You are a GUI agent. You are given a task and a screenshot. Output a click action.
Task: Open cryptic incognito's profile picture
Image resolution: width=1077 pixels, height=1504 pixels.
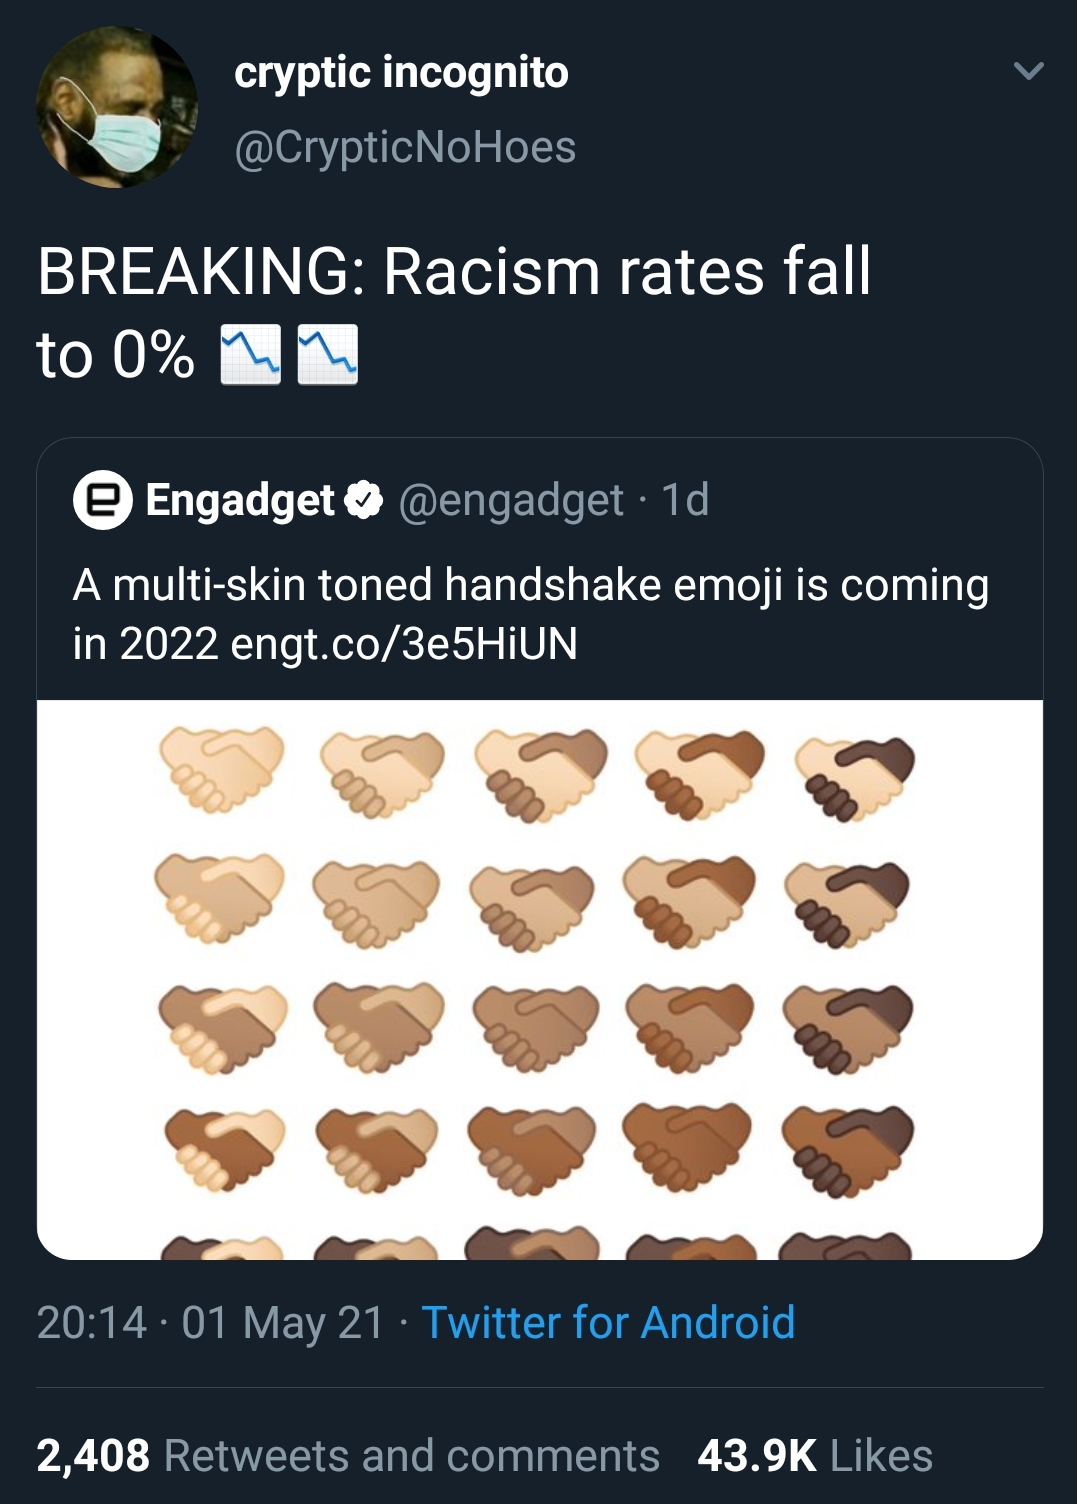click(x=116, y=108)
